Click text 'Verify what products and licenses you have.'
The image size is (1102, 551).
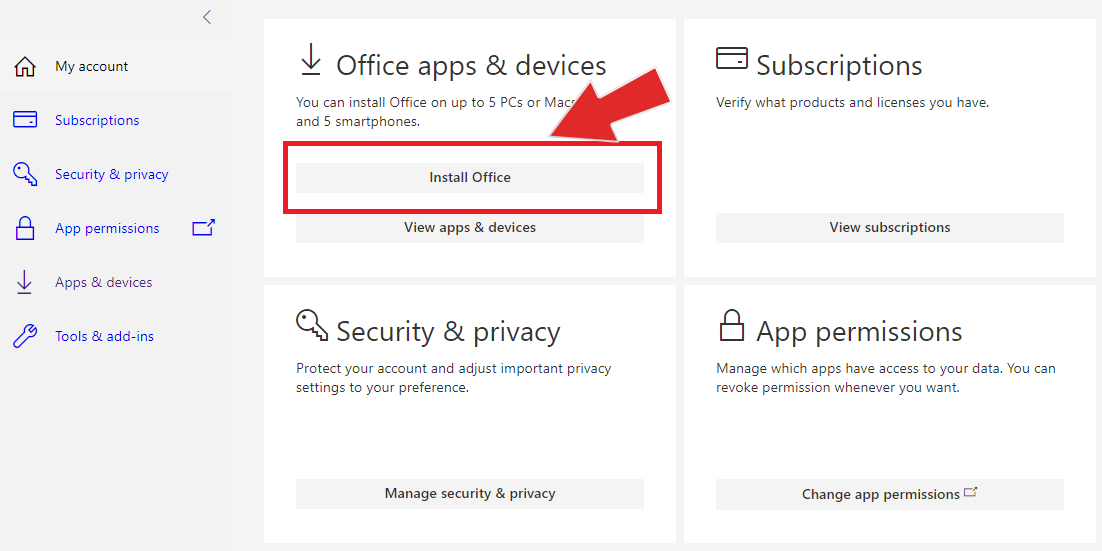[853, 103]
